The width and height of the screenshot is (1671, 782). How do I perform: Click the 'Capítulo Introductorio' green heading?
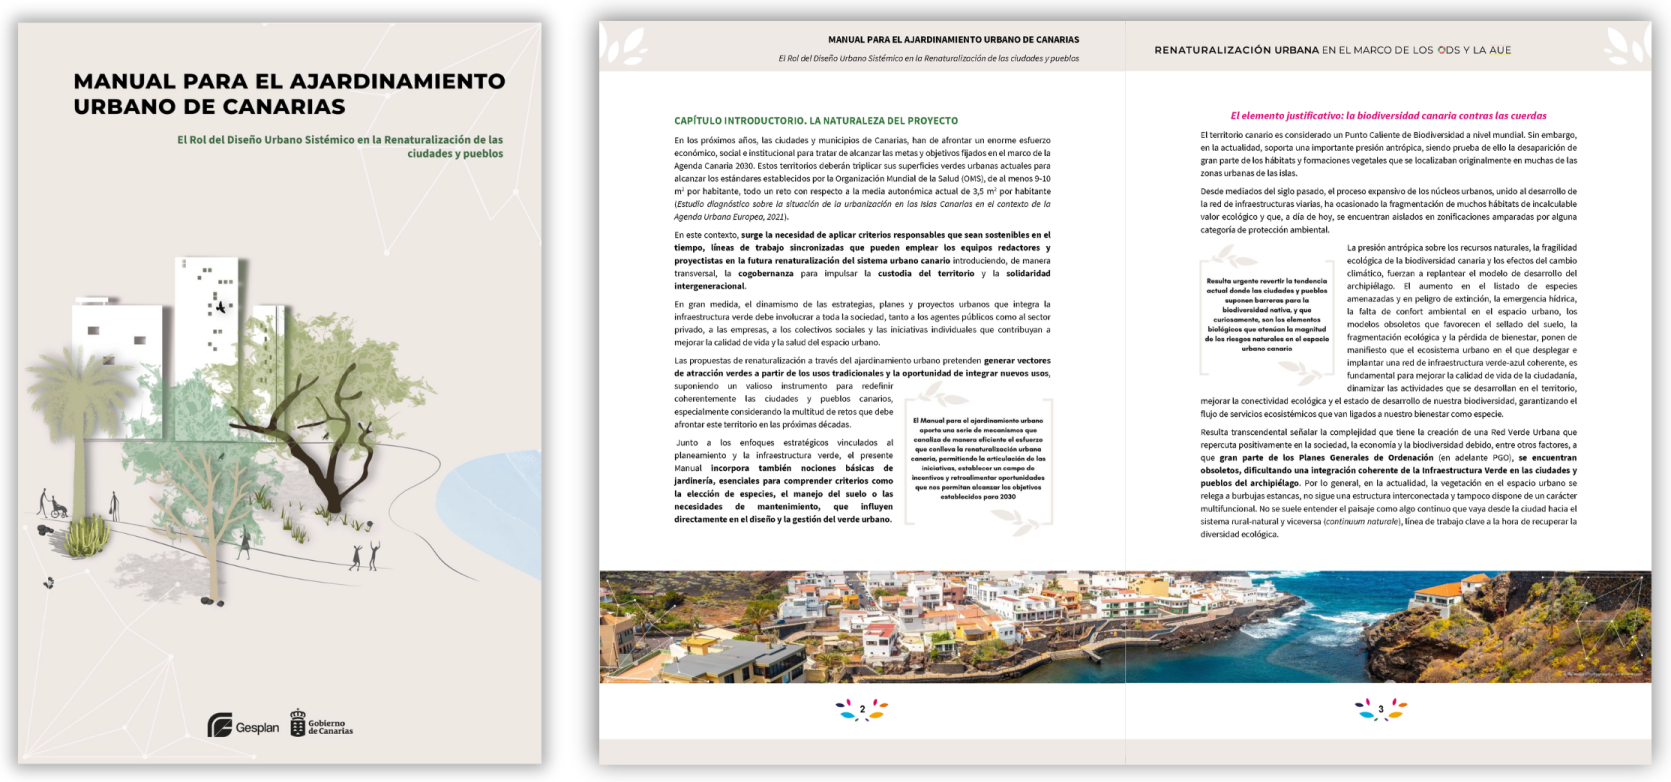point(815,121)
